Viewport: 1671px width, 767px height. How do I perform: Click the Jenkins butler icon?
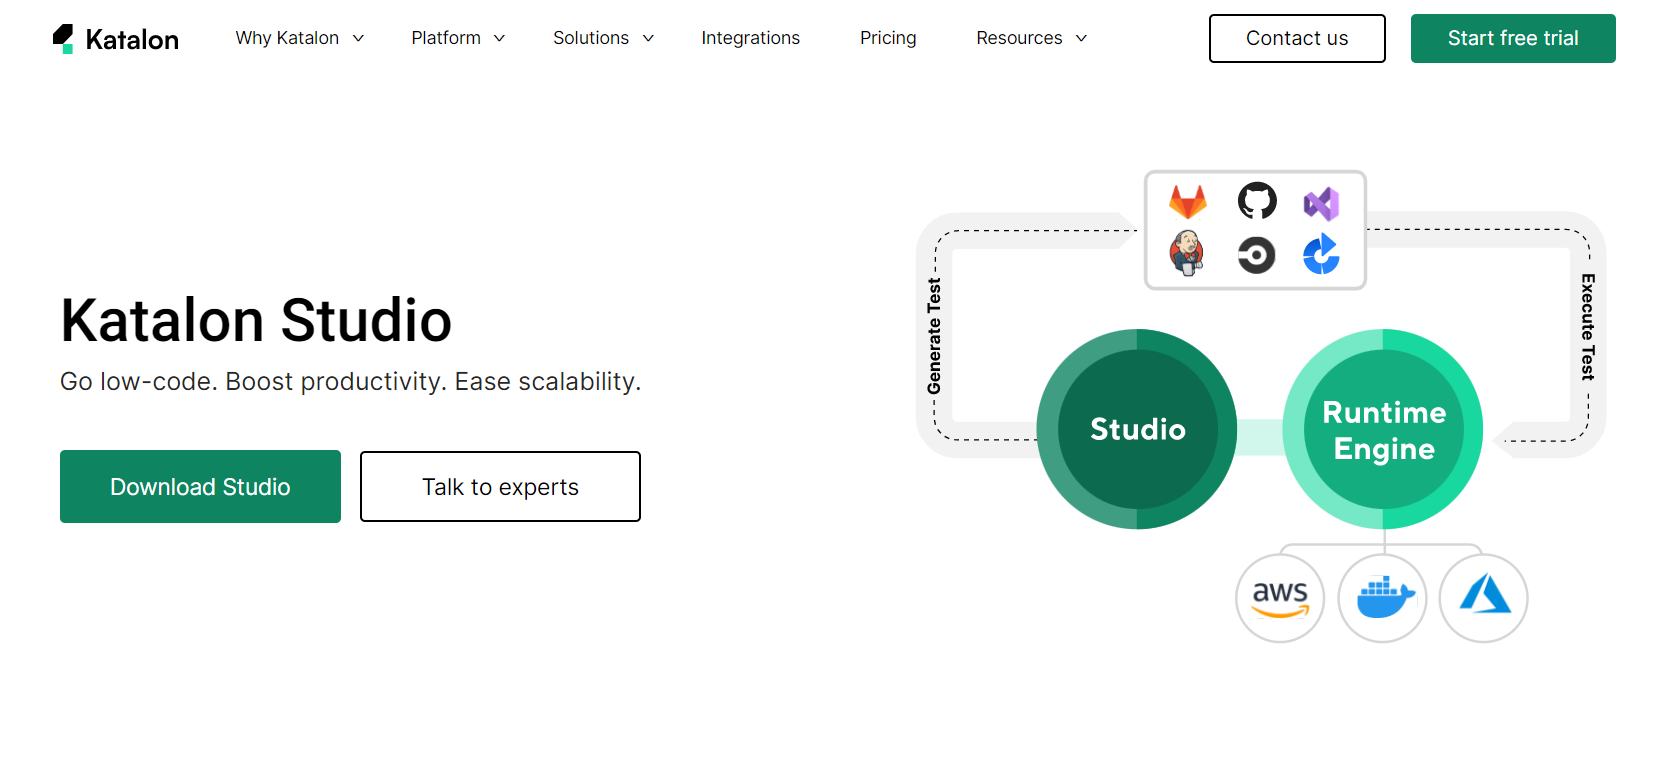click(x=1187, y=253)
